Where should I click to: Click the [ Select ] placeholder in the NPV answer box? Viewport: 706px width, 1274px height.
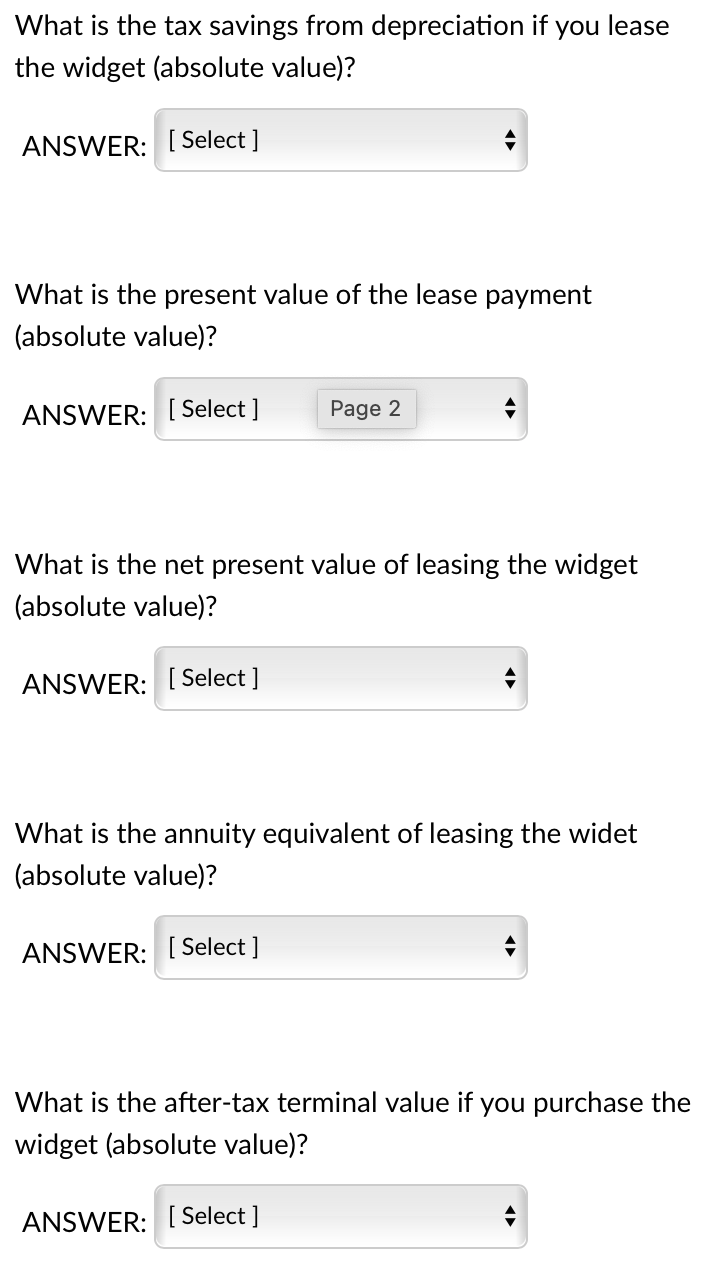[x=212, y=678]
